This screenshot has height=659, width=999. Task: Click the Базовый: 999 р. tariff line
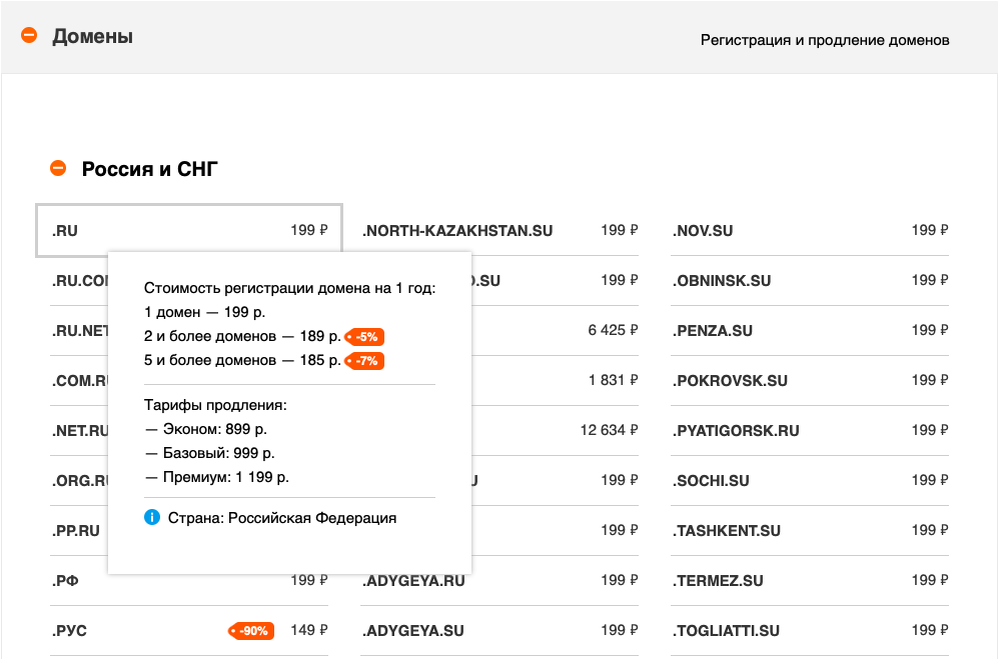pos(210,453)
